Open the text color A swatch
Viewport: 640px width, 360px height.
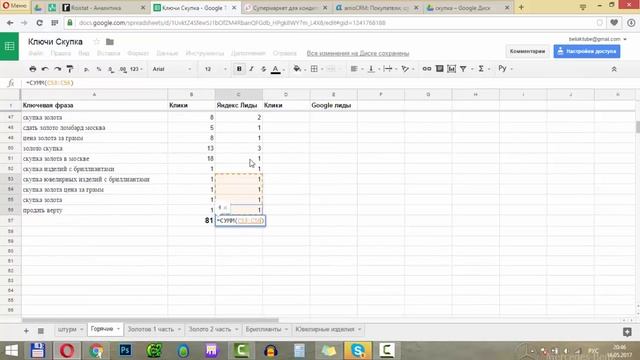(x=276, y=69)
